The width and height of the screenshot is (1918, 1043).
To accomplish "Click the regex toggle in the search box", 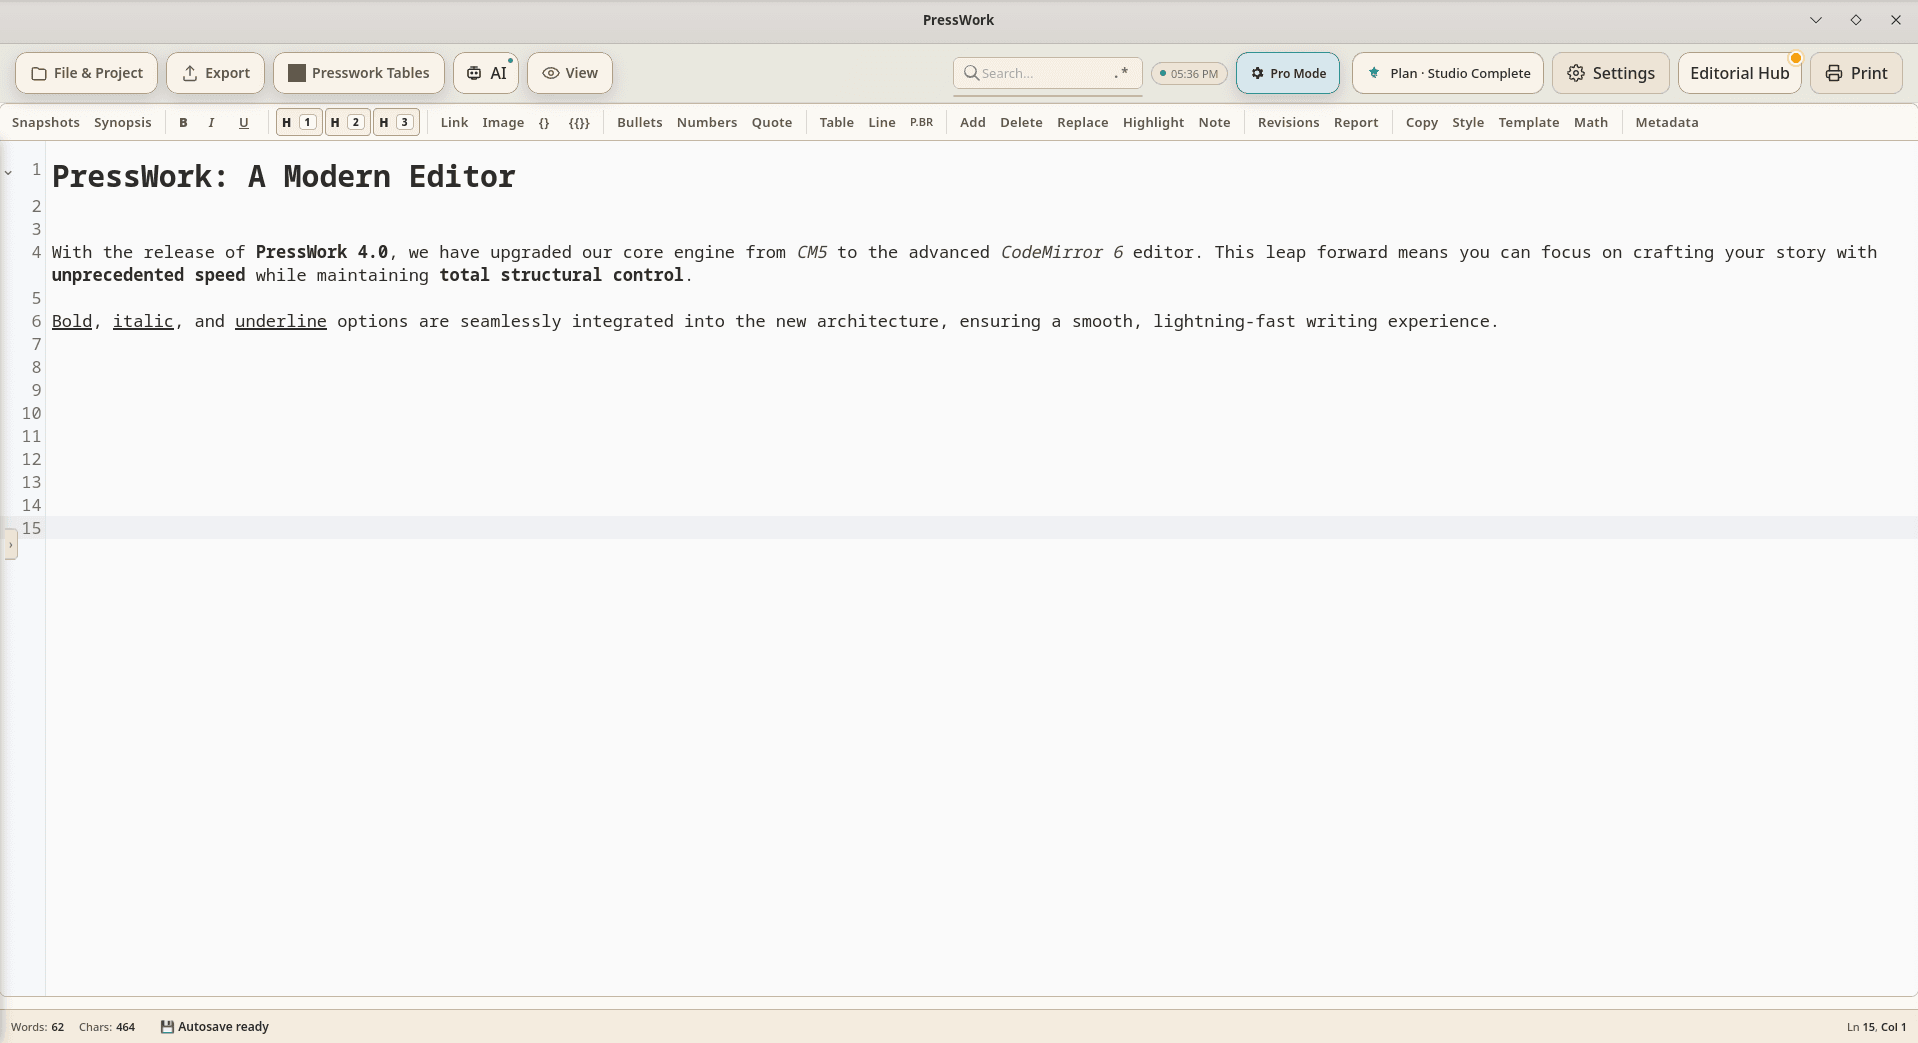I will (x=1122, y=73).
